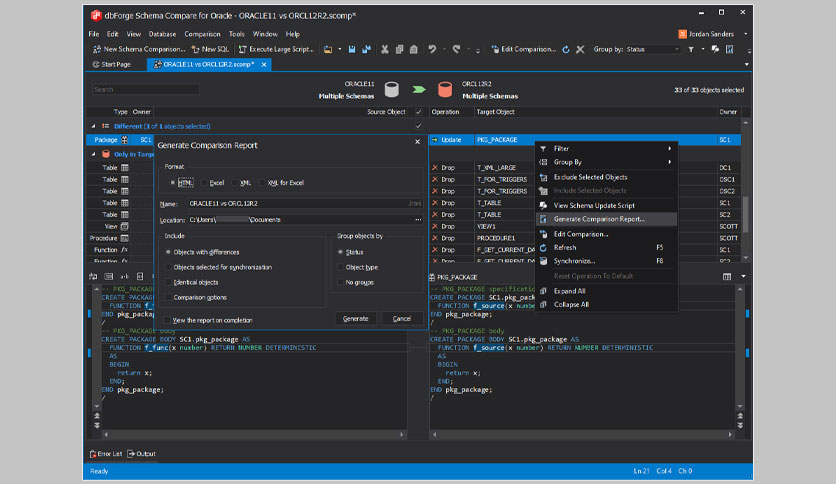
Task: Expand the Filter submenu arrow
Action: tap(670, 148)
